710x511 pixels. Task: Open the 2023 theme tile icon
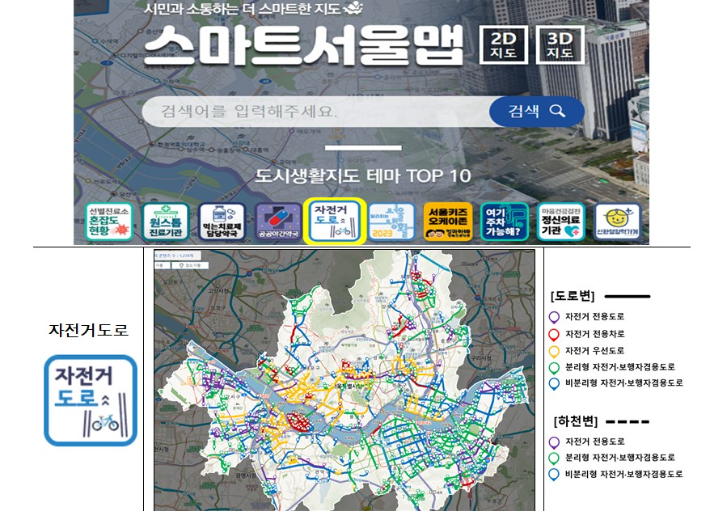[x=391, y=221]
